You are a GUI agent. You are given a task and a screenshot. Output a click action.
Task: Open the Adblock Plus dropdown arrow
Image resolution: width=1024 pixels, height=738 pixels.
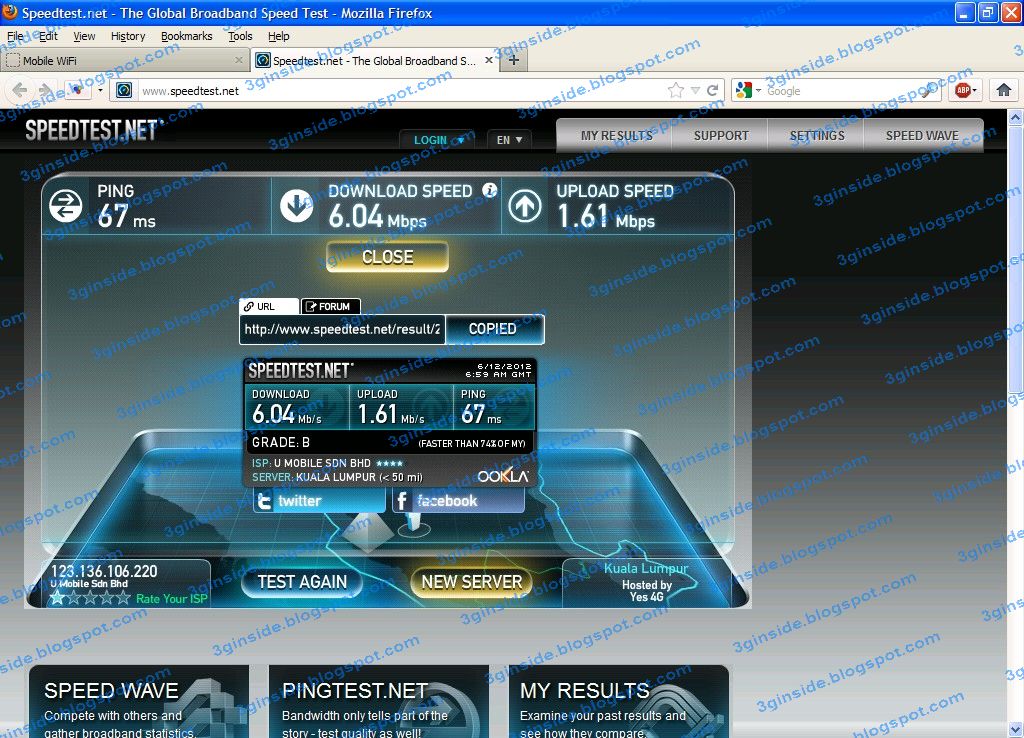974,90
